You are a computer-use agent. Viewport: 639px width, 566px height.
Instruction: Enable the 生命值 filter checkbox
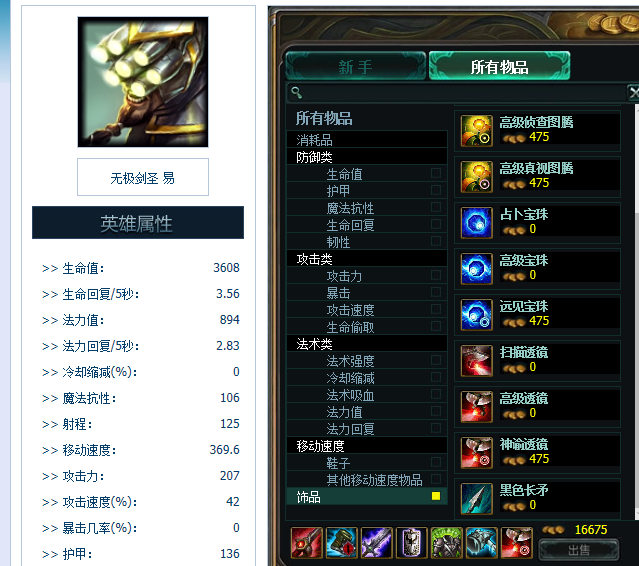pos(436,174)
